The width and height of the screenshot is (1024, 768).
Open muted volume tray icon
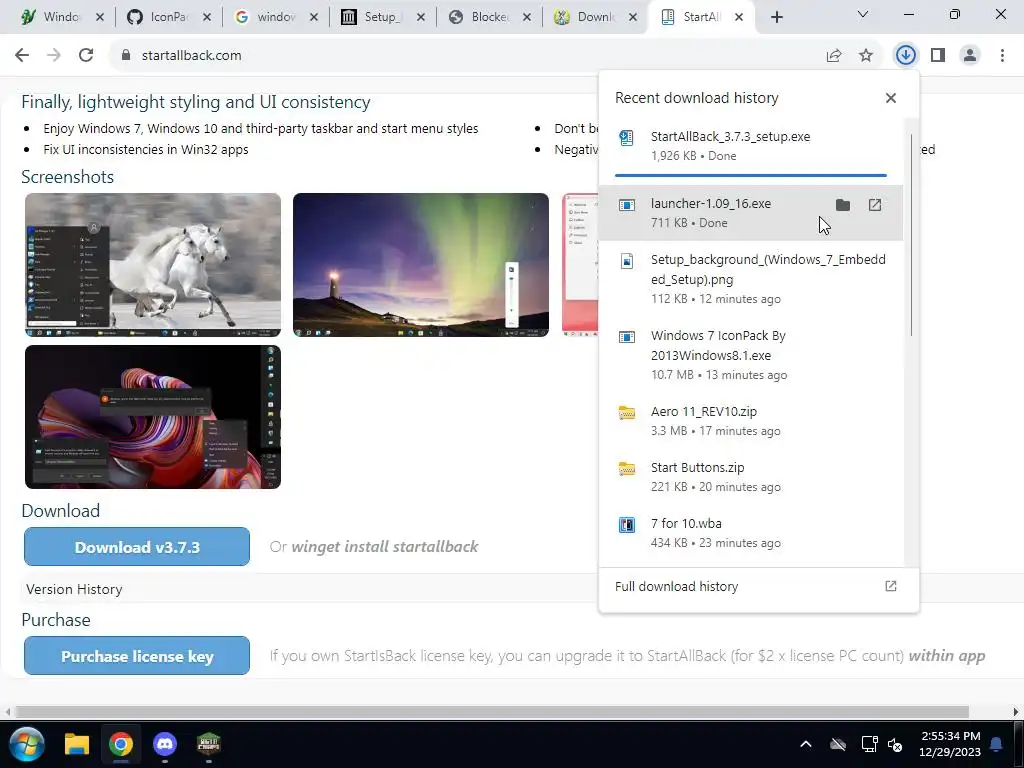pos(895,744)
